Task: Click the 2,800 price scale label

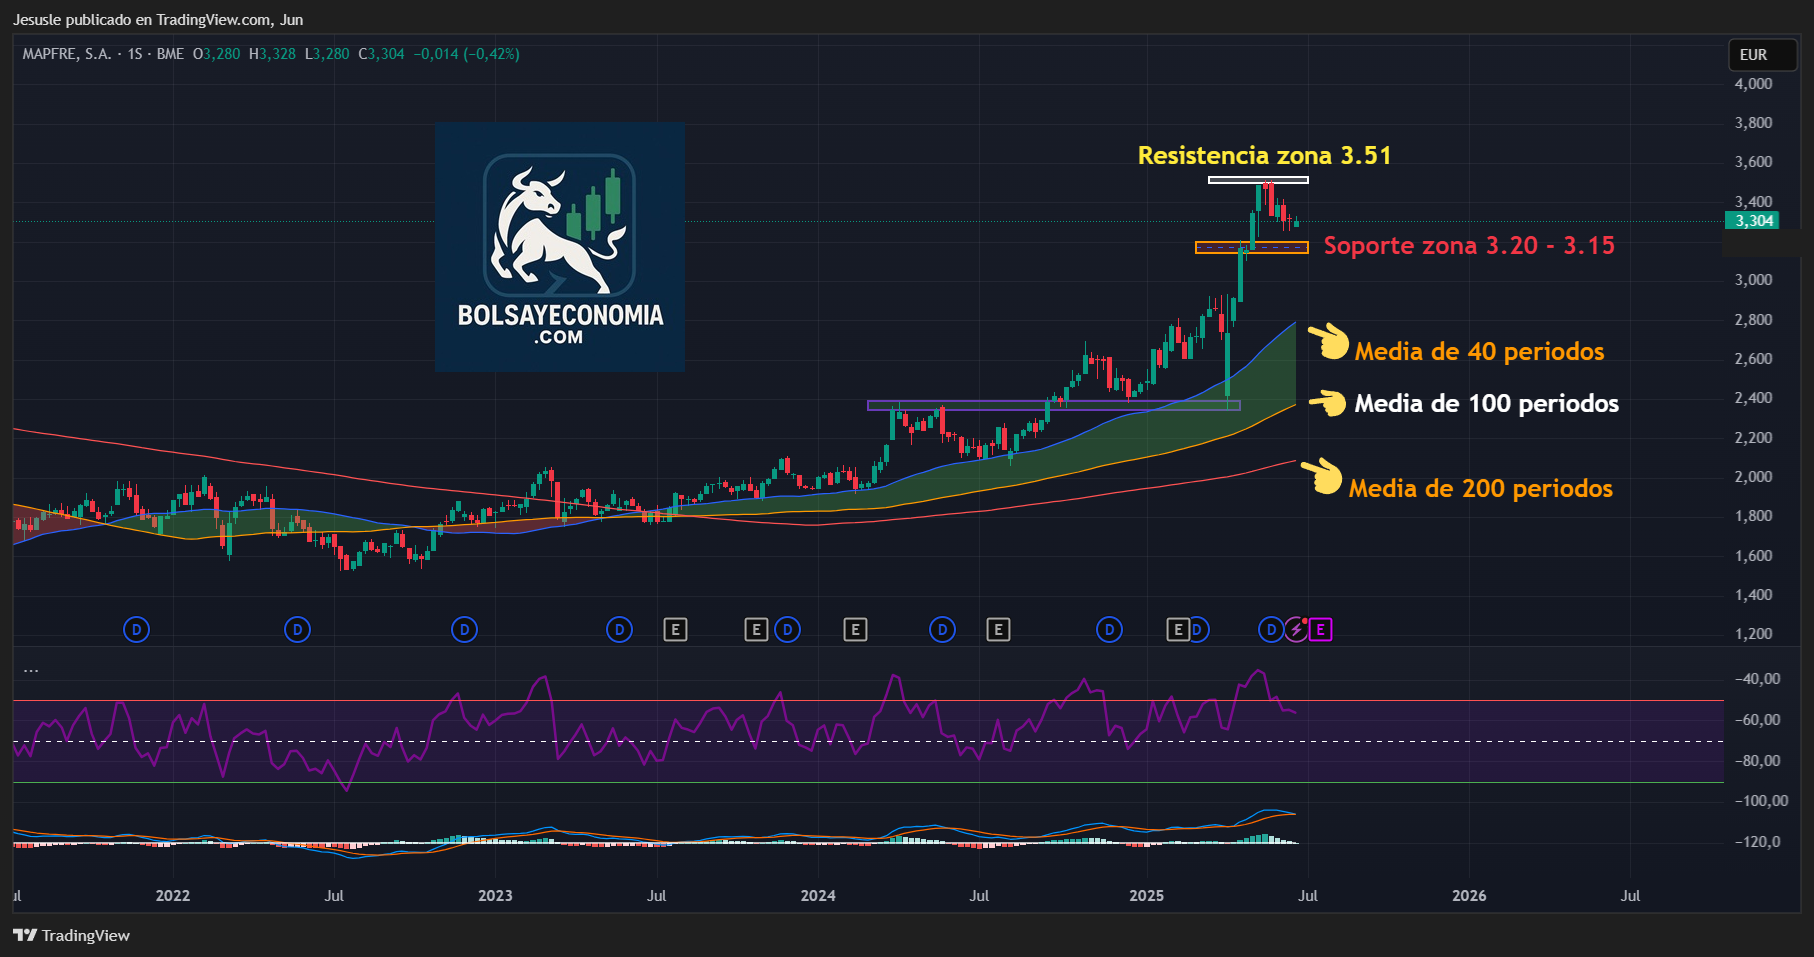Action: (x=1753, y=320)
